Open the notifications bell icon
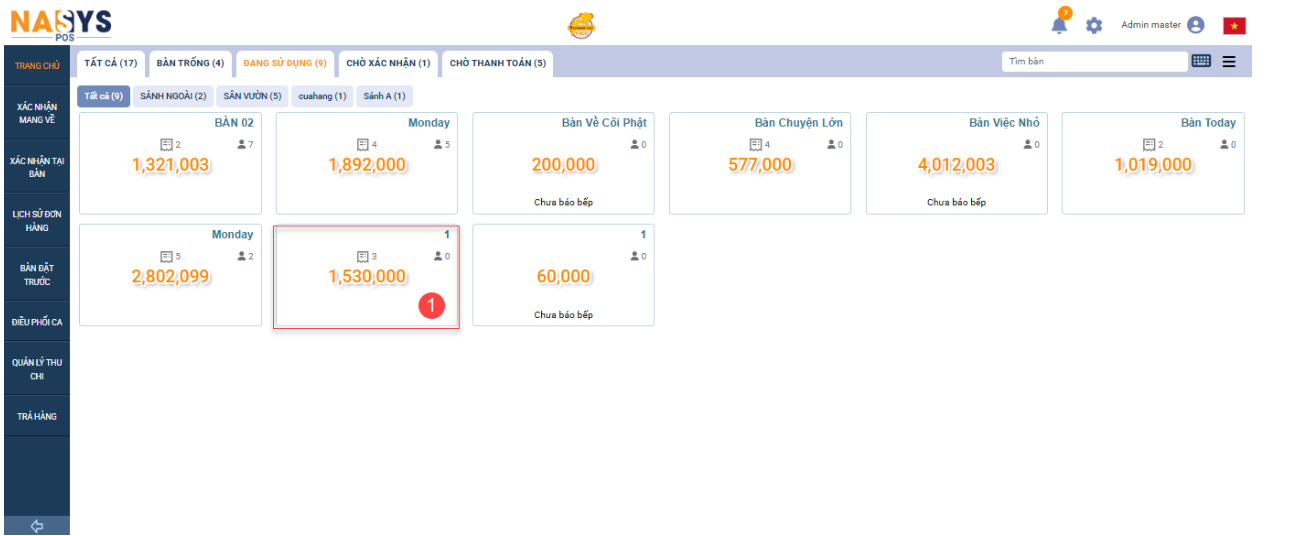 [1059, 25]
